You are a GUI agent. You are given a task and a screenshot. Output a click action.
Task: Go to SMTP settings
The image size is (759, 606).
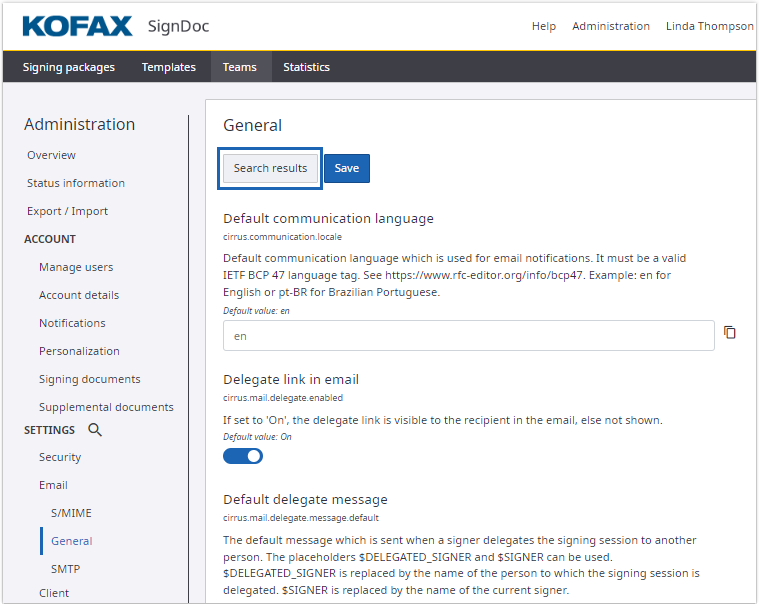pos(65,569)
